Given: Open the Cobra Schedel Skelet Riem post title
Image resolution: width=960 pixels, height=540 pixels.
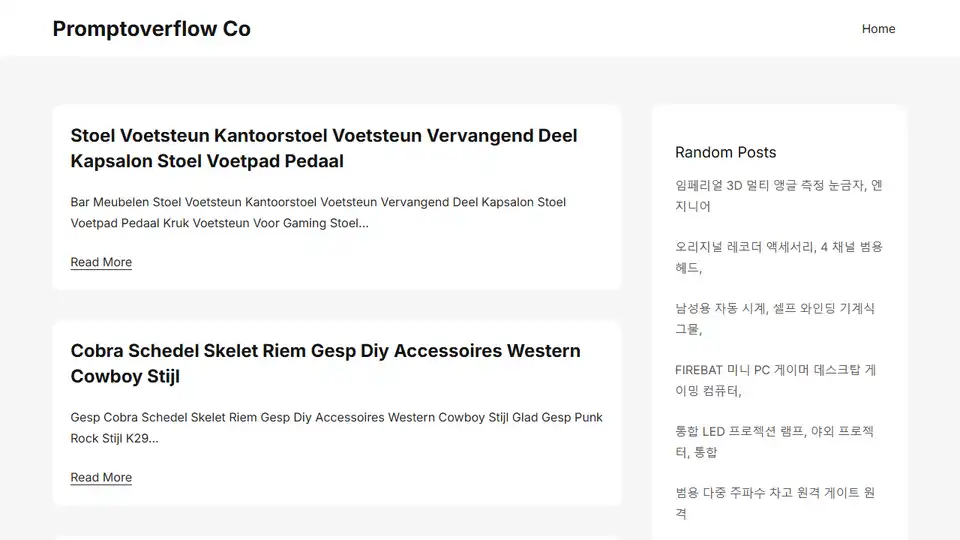Looking at the screenshot, I should (325, 364).
